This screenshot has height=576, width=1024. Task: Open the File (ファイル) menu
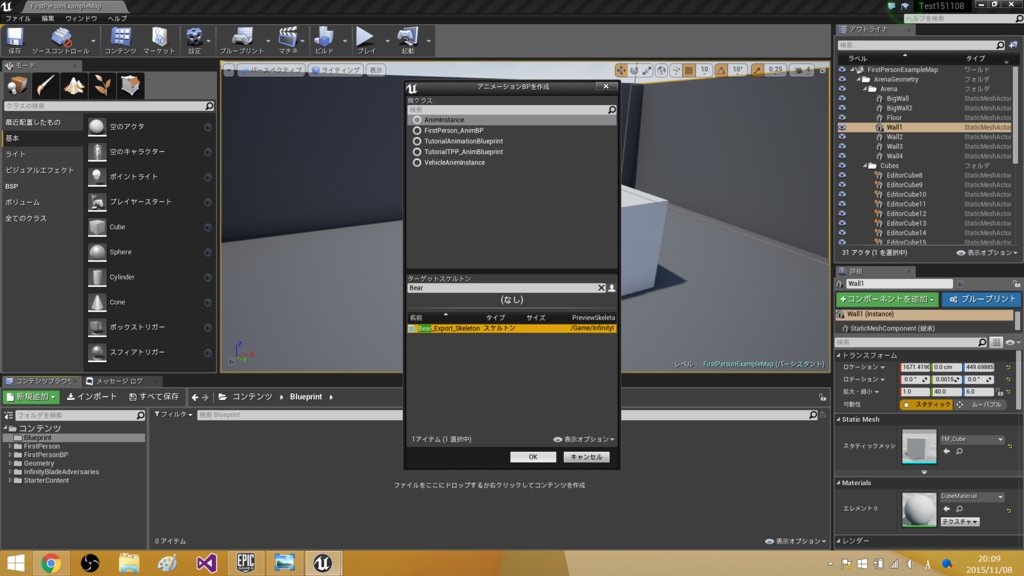[18, 19]
